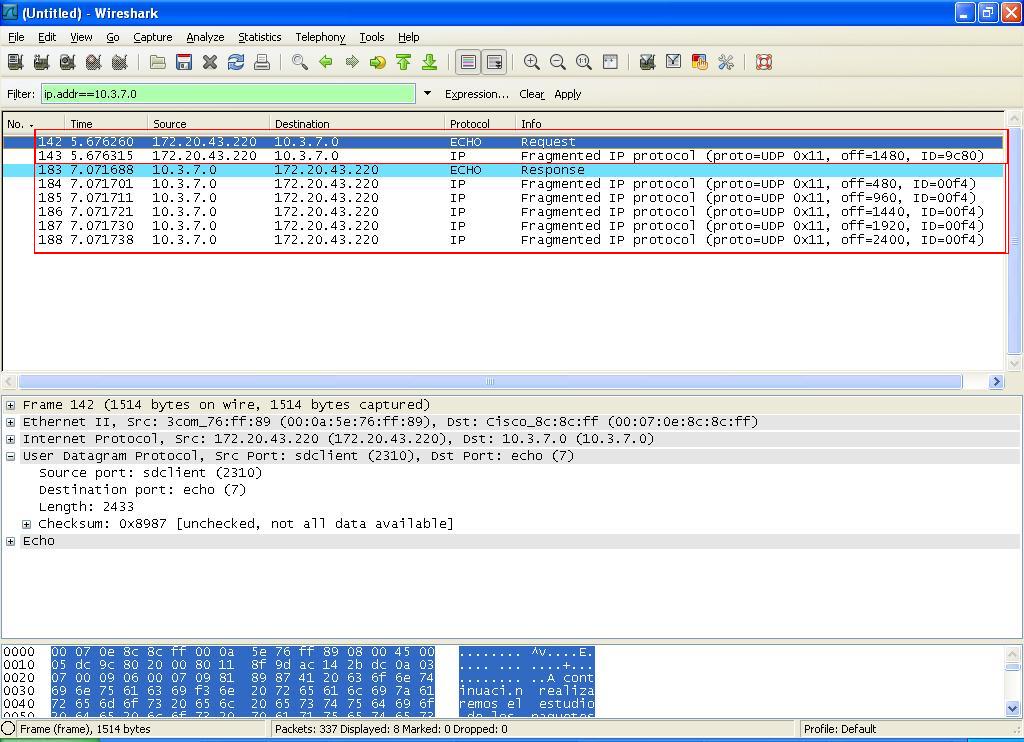This screenshot has height=742, width=1024.
Task: Open the Tools menu
Action: [x=372, y=37]
